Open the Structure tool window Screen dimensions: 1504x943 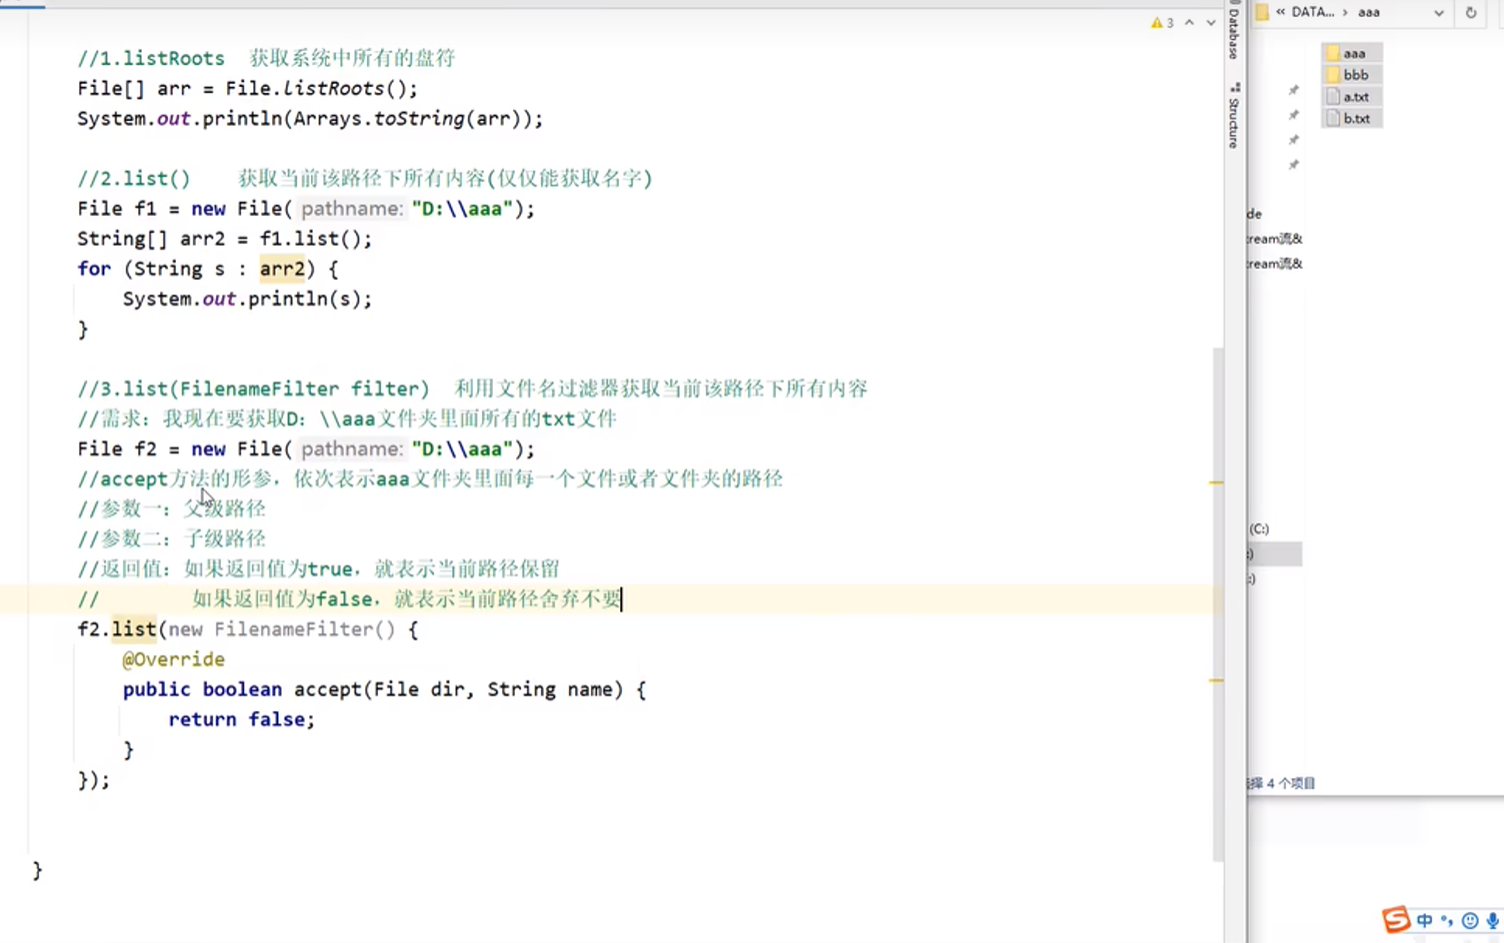coord(1234,116)
